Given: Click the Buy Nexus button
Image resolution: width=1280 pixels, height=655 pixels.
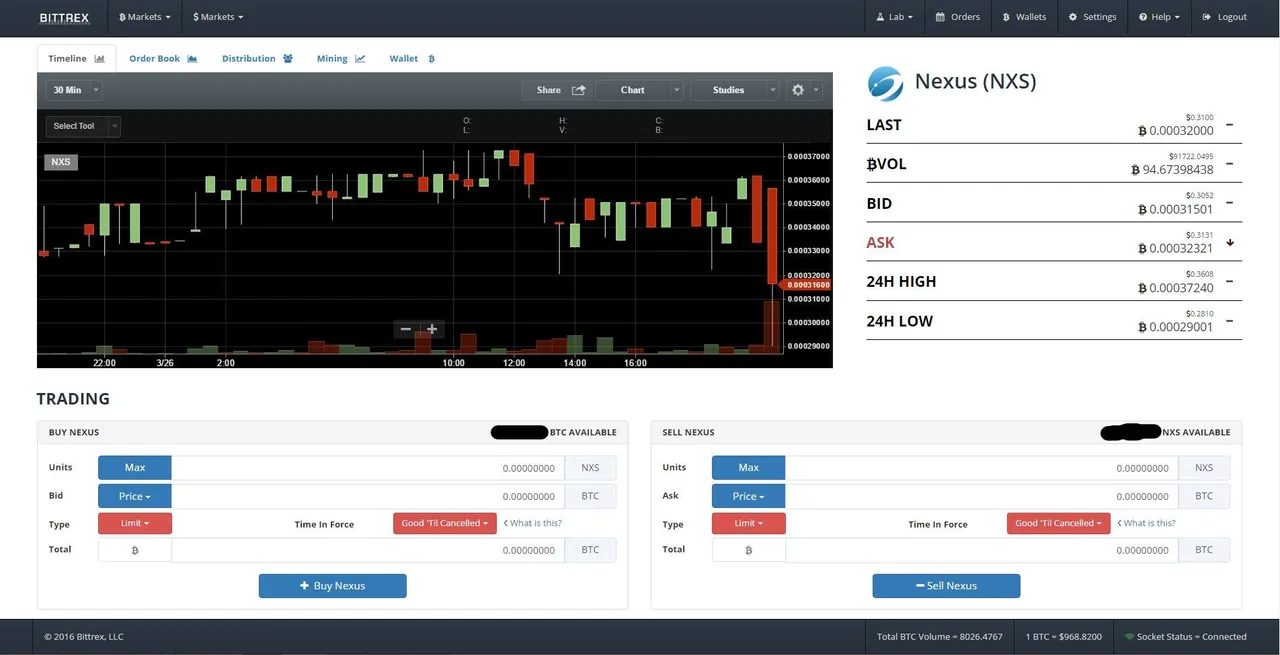Looking at the screenshot, I should click(x=333, y=586).
